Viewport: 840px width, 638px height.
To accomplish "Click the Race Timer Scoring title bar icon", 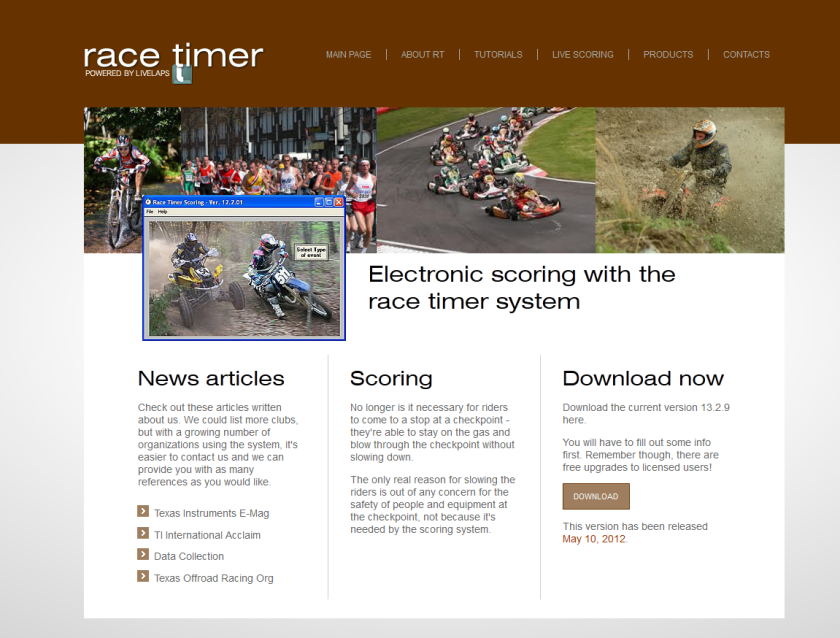I will coord(148,202).
